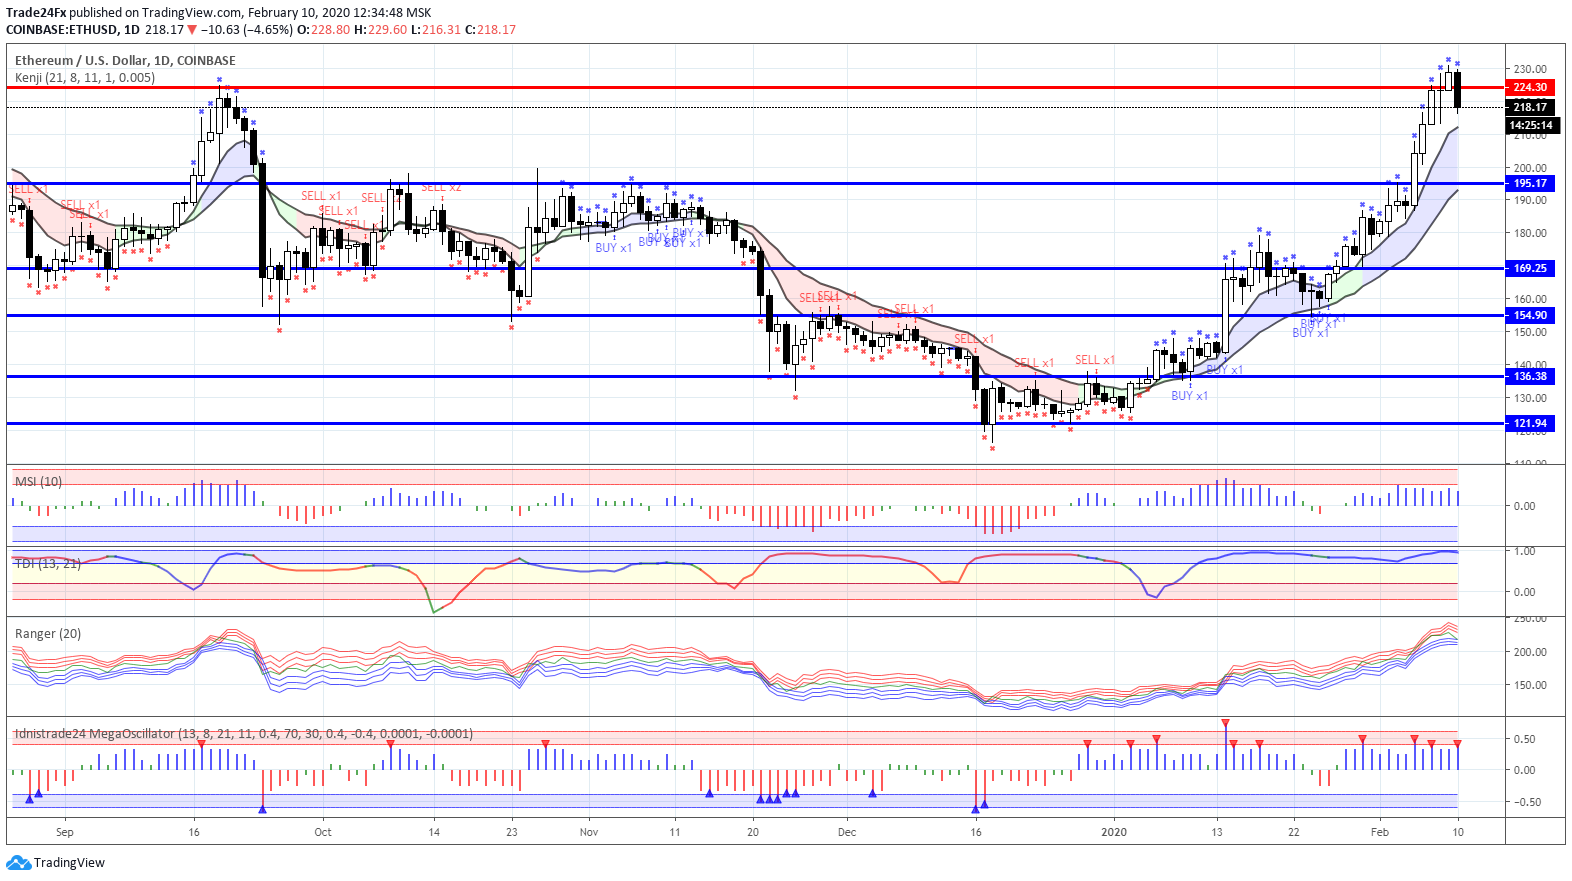Image resolution: width=1572 pixels, height=881 pixels.
Task: Click the Kenji (21, 8, 11, 1, 0.005) legend
Action: [85, 77]
